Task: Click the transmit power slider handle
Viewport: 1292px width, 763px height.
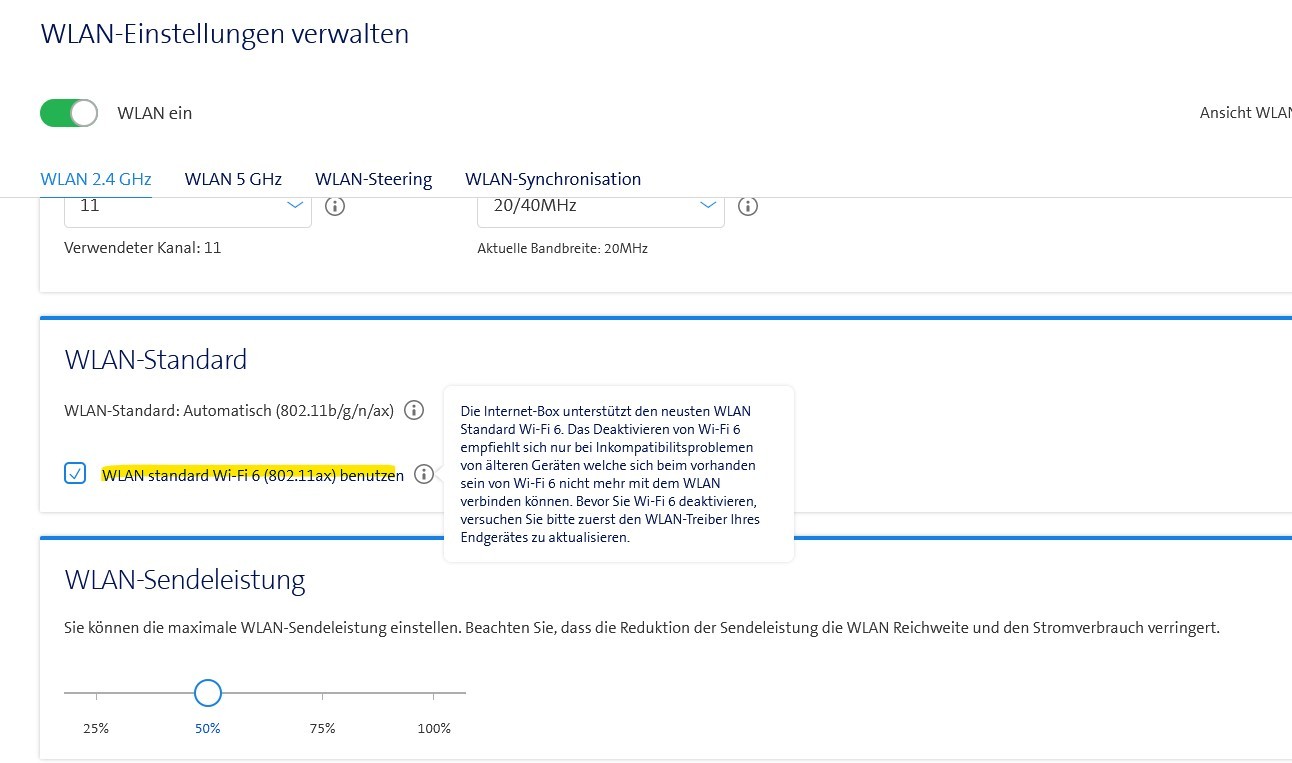Action: pyautogui.click(x=208, y=692)
